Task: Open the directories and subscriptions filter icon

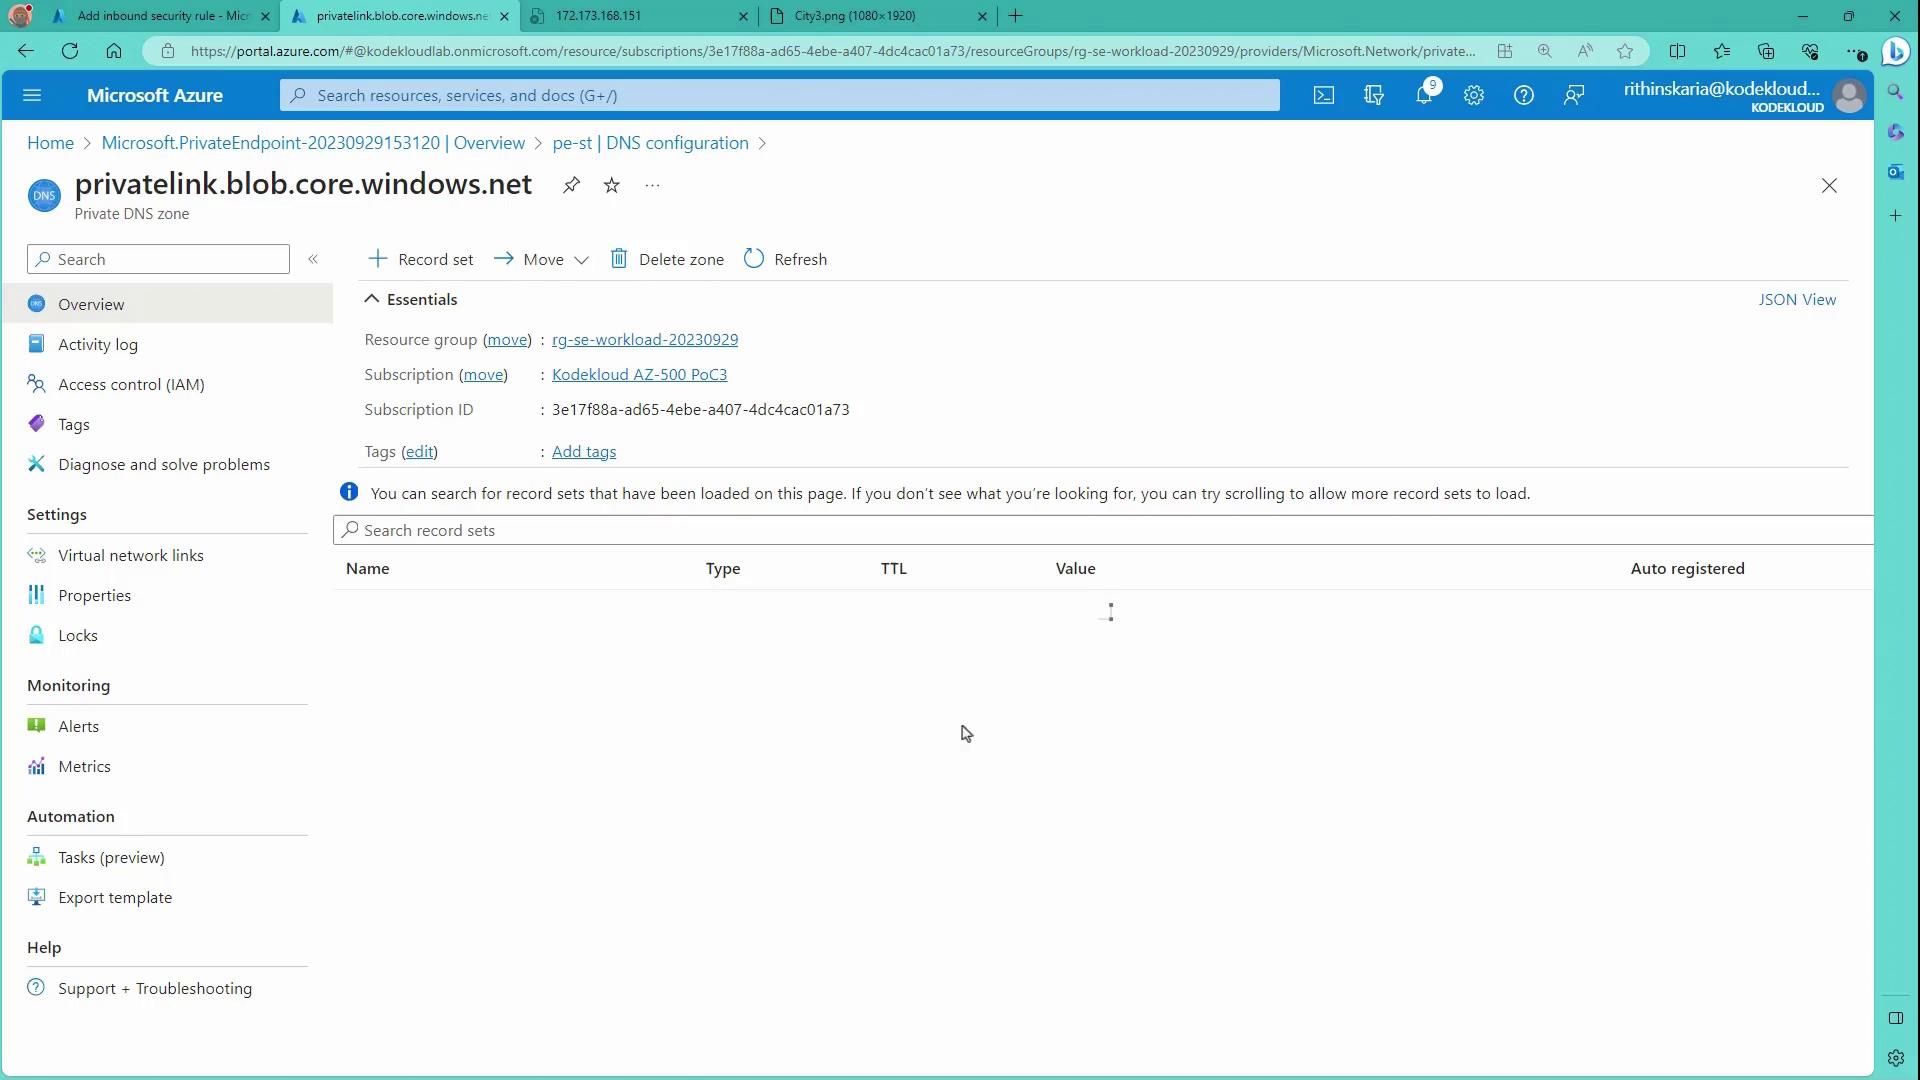Action: pyautogui.click(x=1373, y=96)
